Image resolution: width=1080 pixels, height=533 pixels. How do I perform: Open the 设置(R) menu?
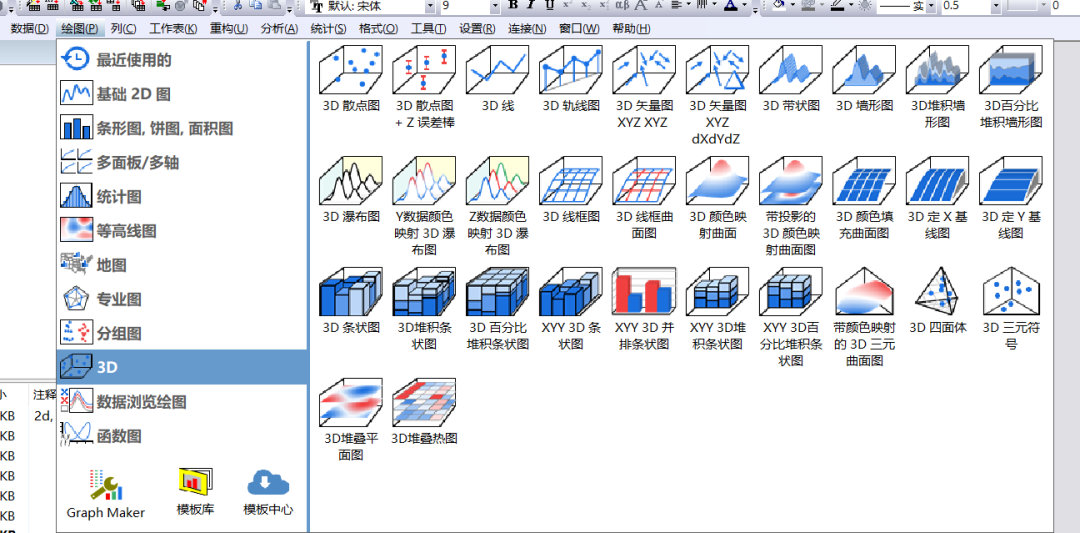pyautogui.click(x=477, y=29)
